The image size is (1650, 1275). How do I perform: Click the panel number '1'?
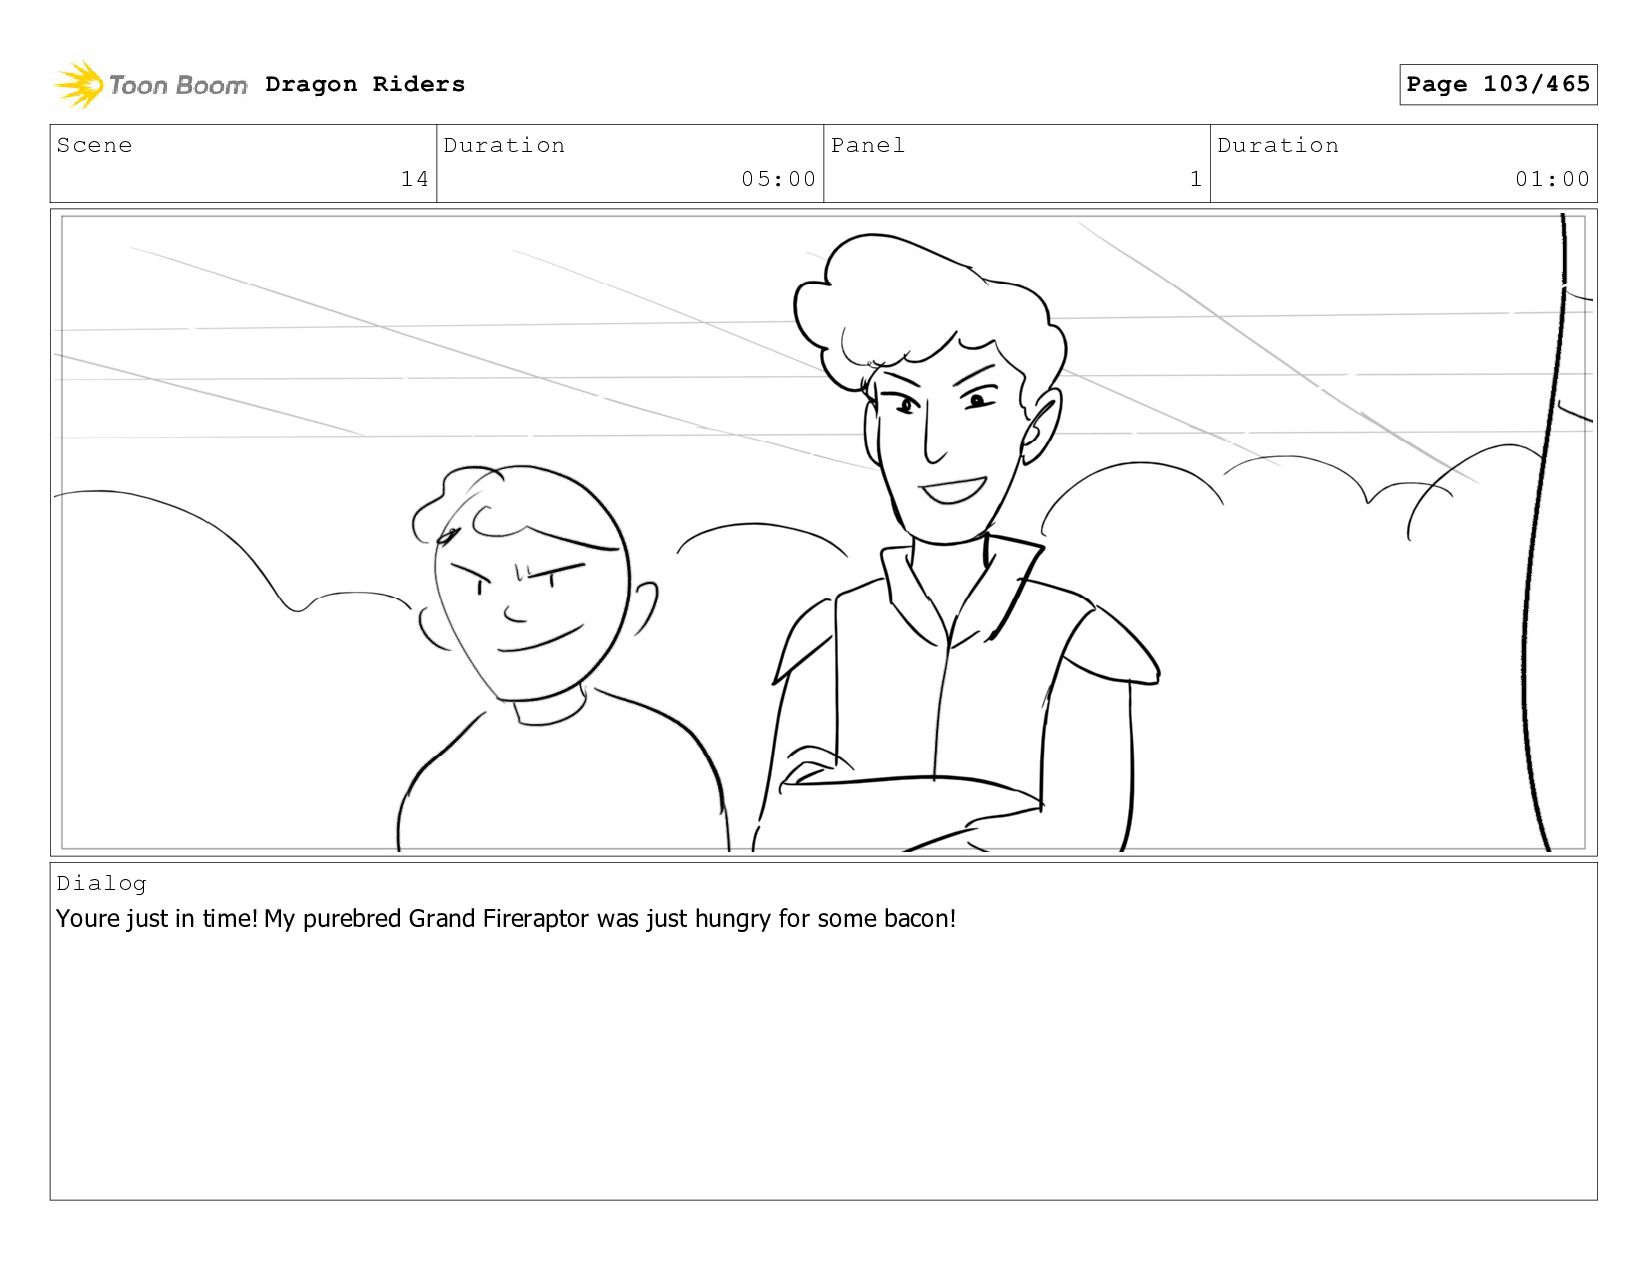1195,179
